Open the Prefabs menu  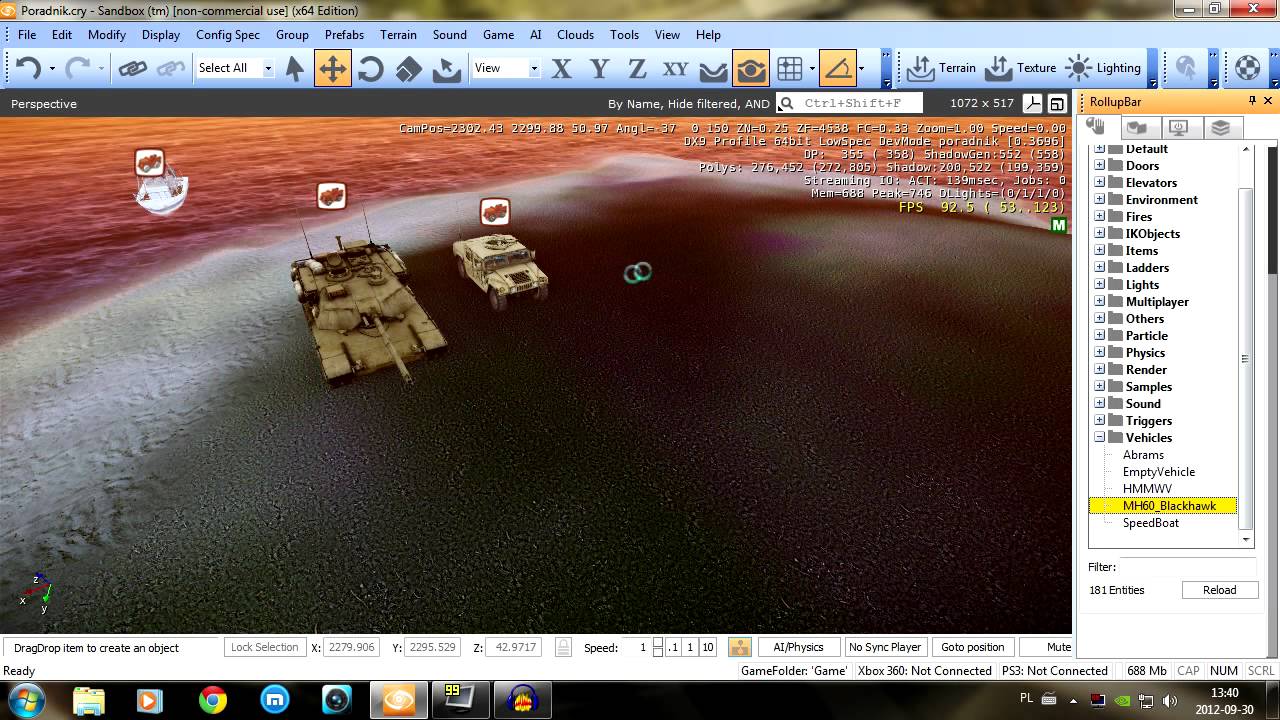pyautogui.click(x=344, y=34)
